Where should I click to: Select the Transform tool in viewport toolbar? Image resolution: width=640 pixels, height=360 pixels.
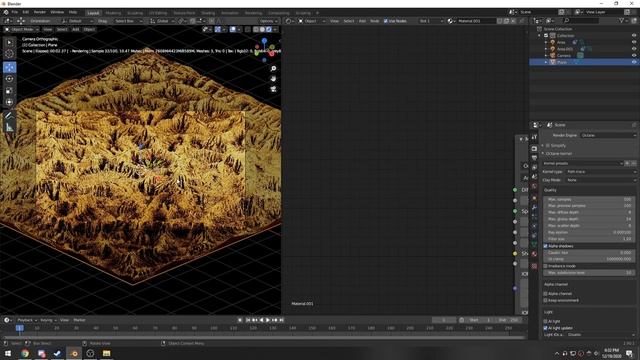(x=9, y=102)
